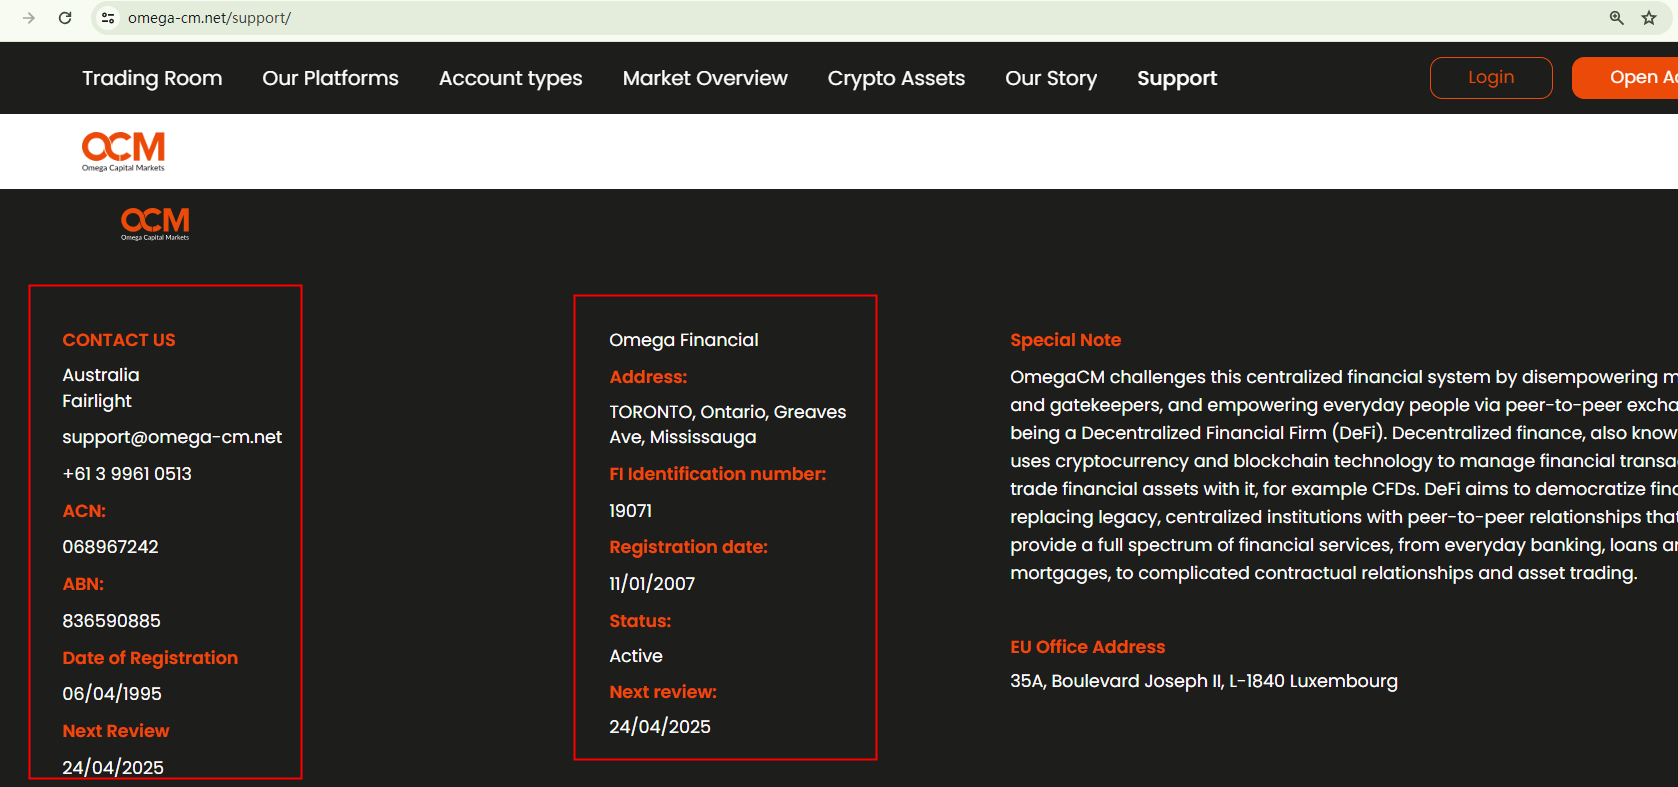Screen dimensions: 1678x787
Task: Navigate to Market Overview
Action: click(705, 78)
